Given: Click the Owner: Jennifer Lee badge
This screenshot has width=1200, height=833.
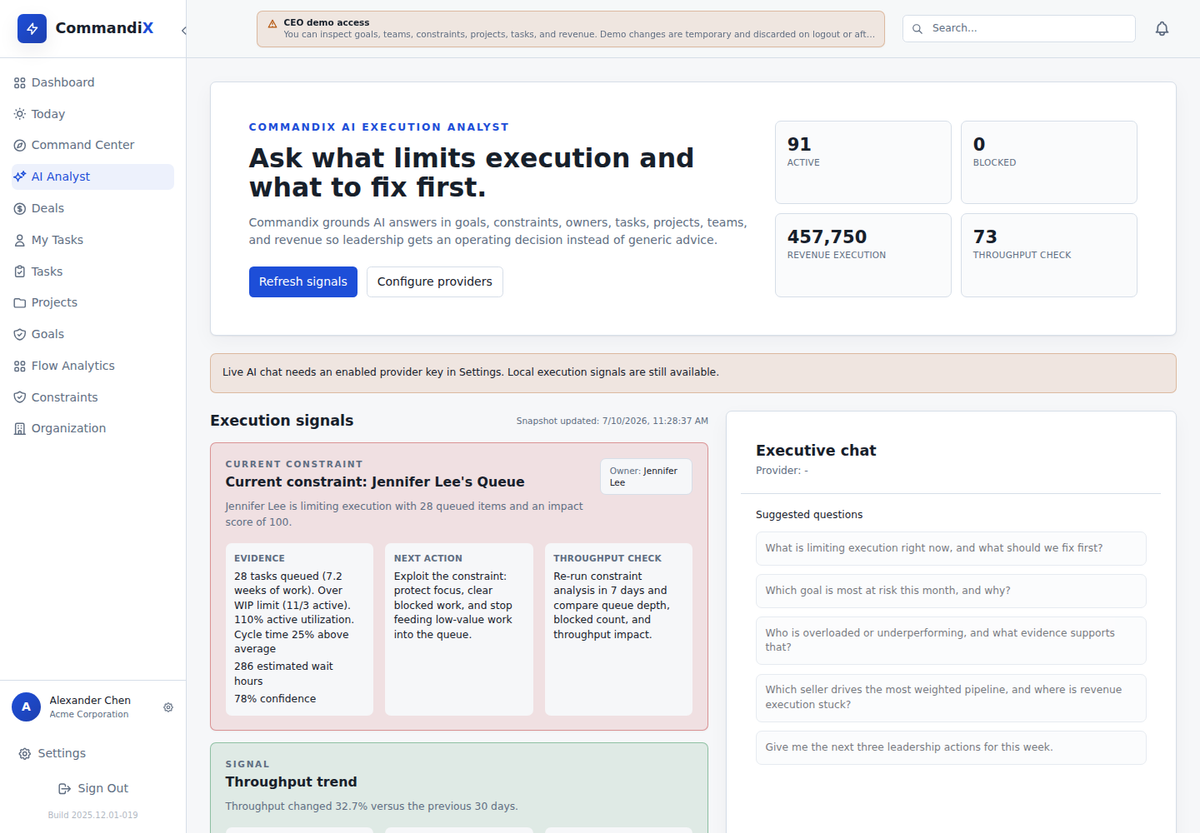Looking at the screenshot, I should tap(646, 476).
